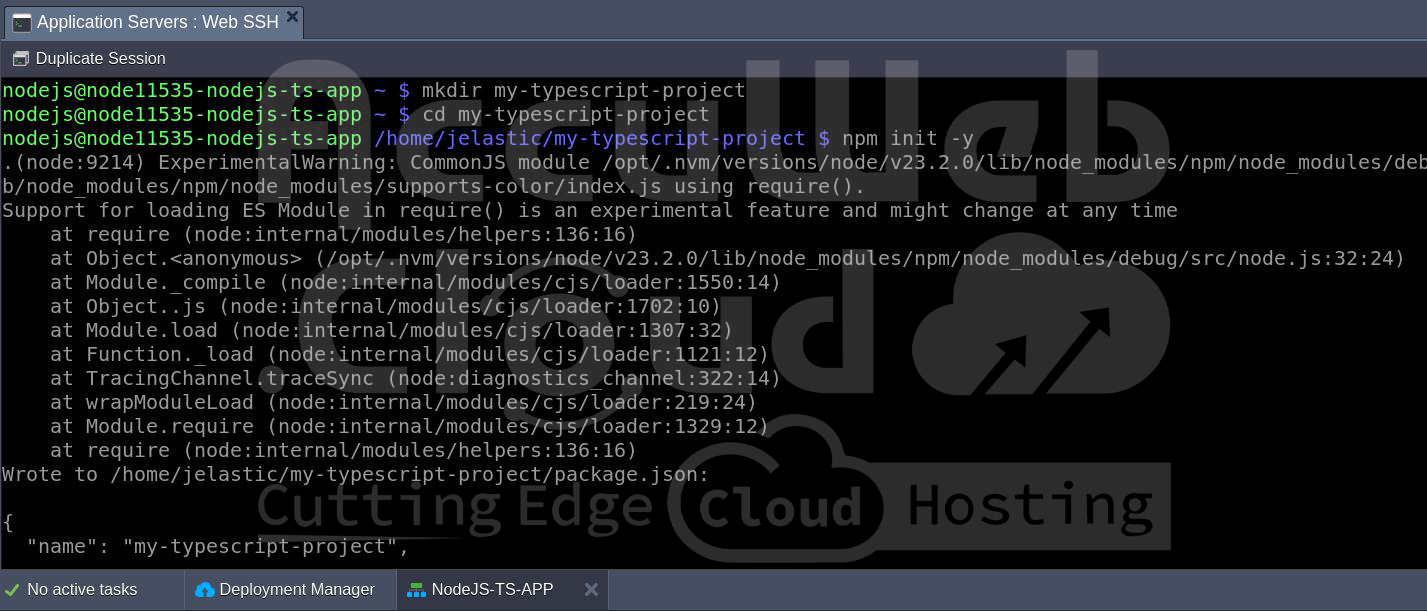Close the NodeJS-TS-APP bottom tab
Viewport: 1427px width, 611px height.
coord(591,590)
